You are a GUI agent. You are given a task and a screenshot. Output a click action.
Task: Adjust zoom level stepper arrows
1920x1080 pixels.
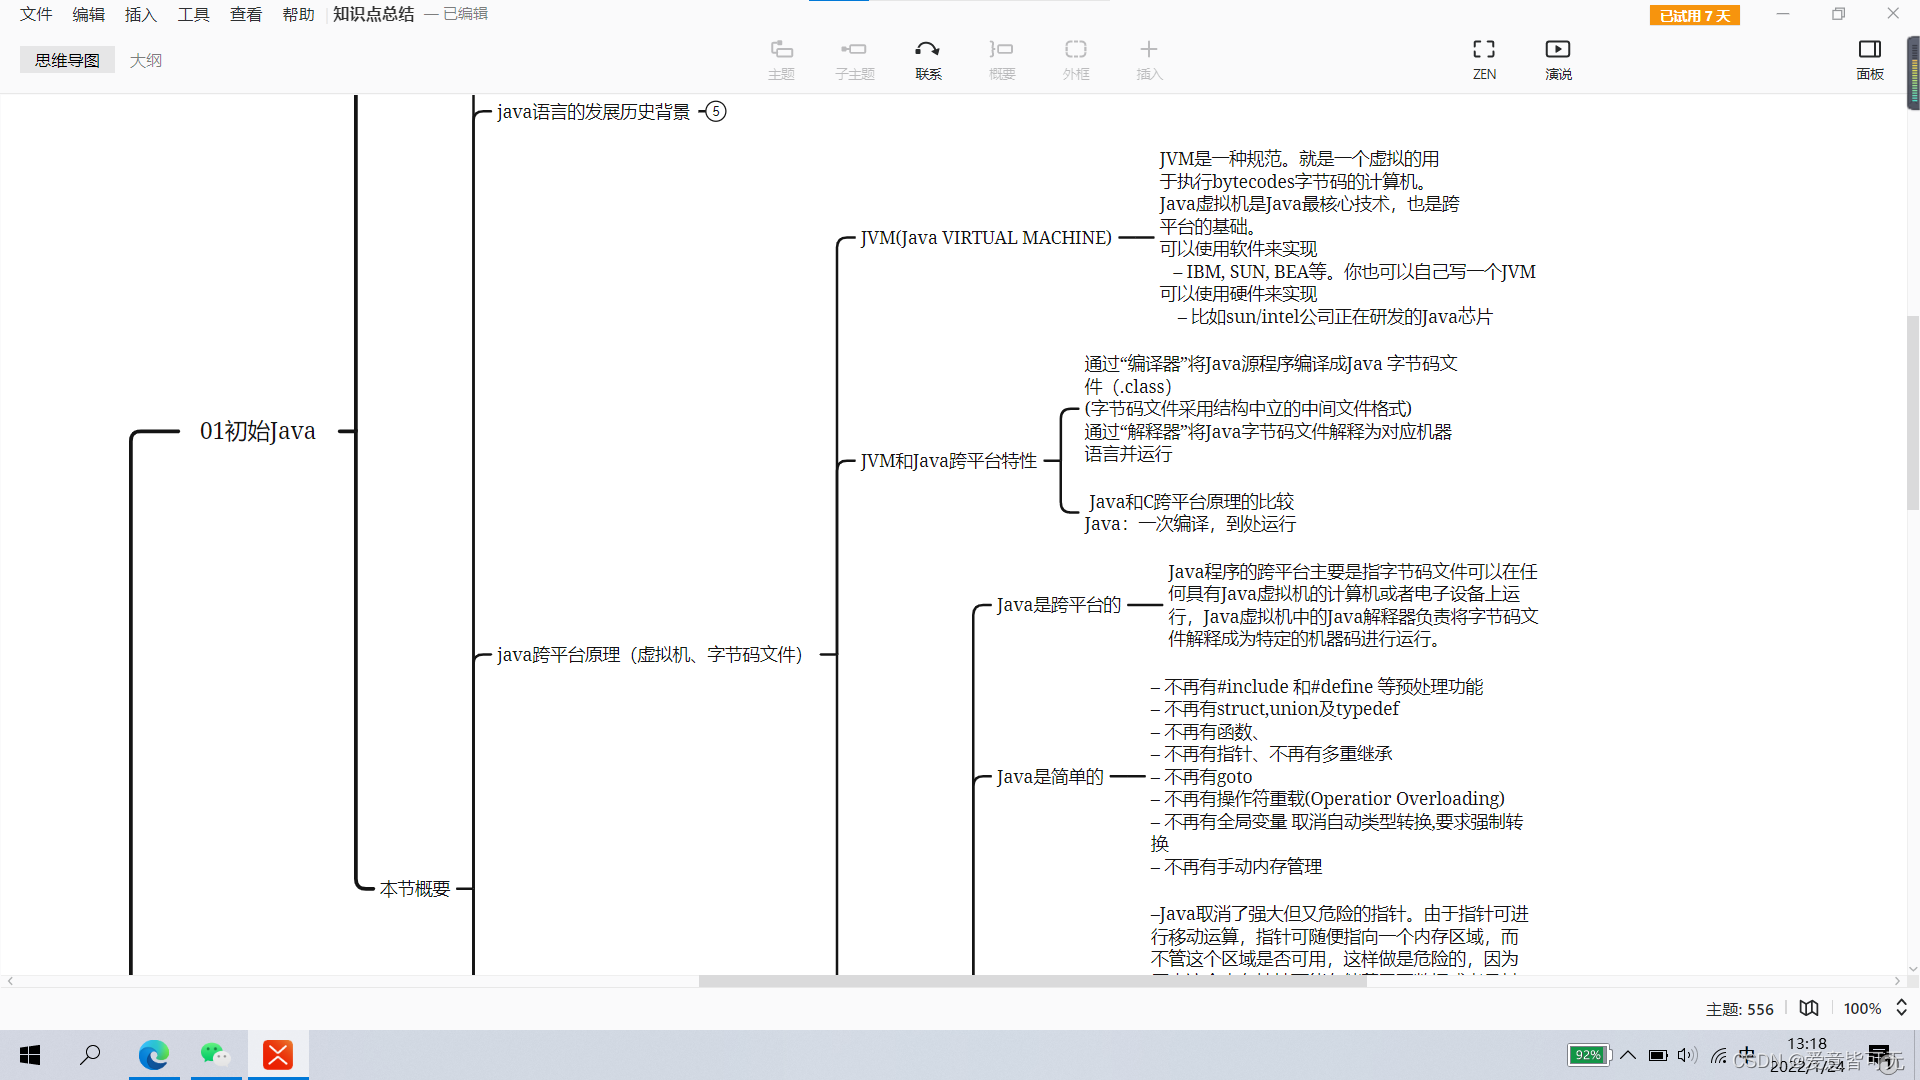click(1901, 1008)
